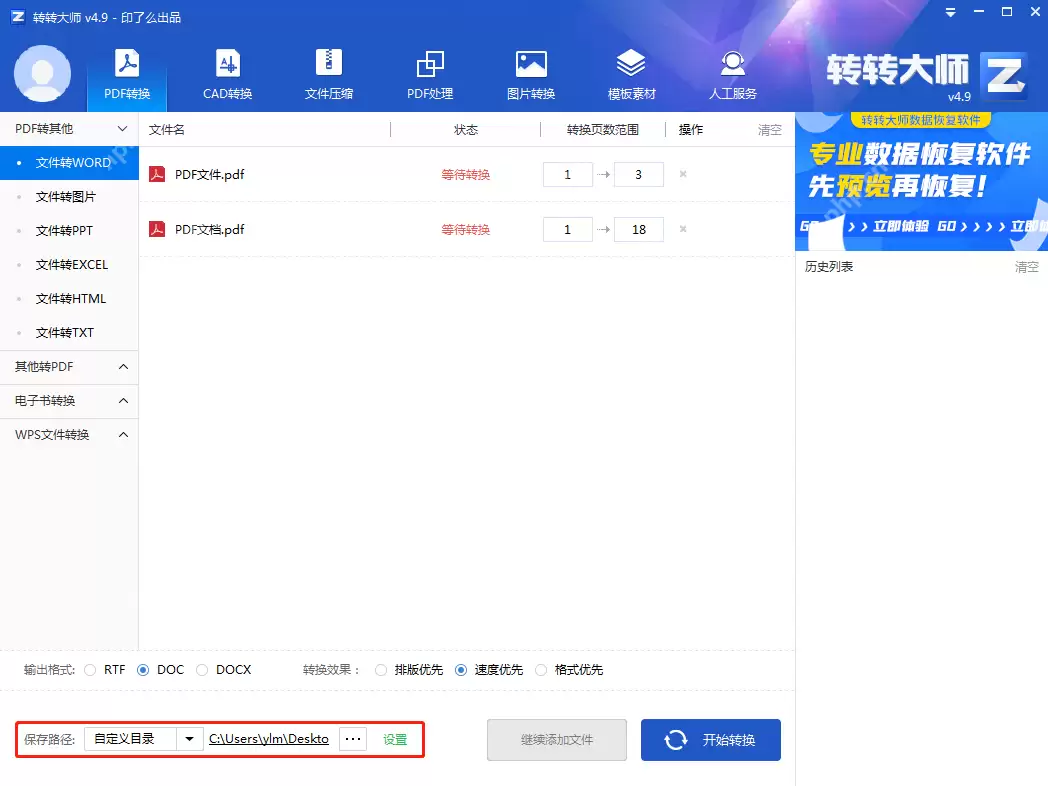Open the 设置 link for save path
This screenshot has height=786, width=1048.
click(x=394, y=739)
